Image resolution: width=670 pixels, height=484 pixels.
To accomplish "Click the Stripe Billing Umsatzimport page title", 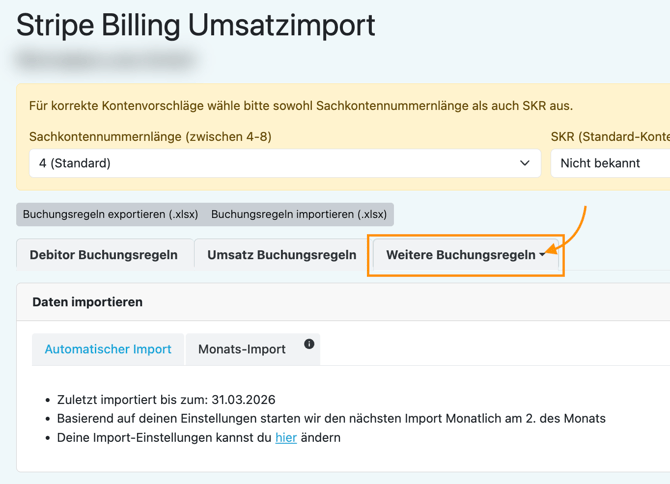I will (196, 25).
